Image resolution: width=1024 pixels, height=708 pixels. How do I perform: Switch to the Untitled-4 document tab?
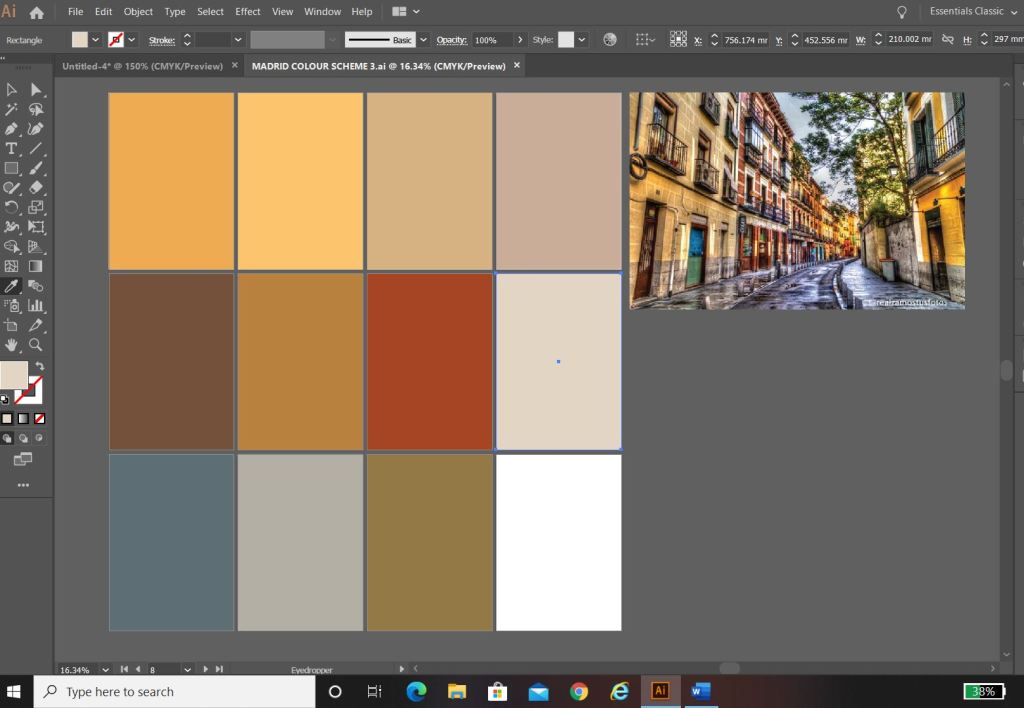coord(142,66)
